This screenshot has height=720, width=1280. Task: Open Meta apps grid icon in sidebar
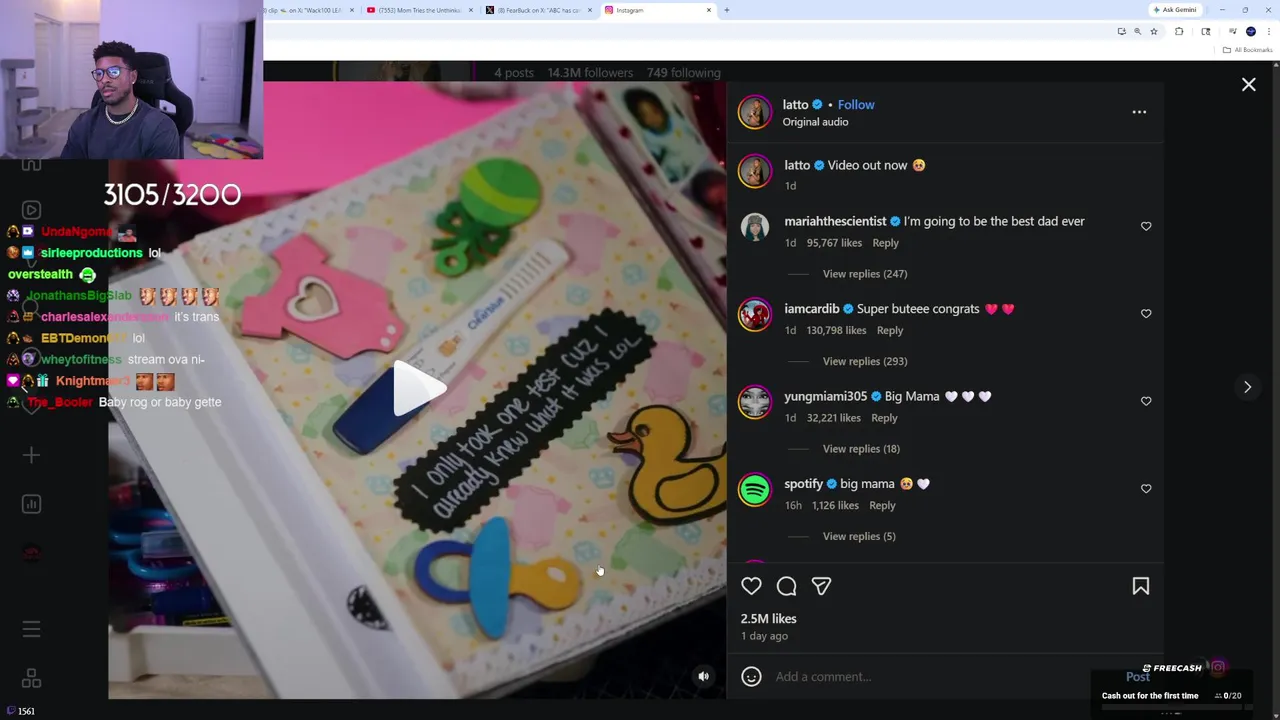tap(31, 679)
